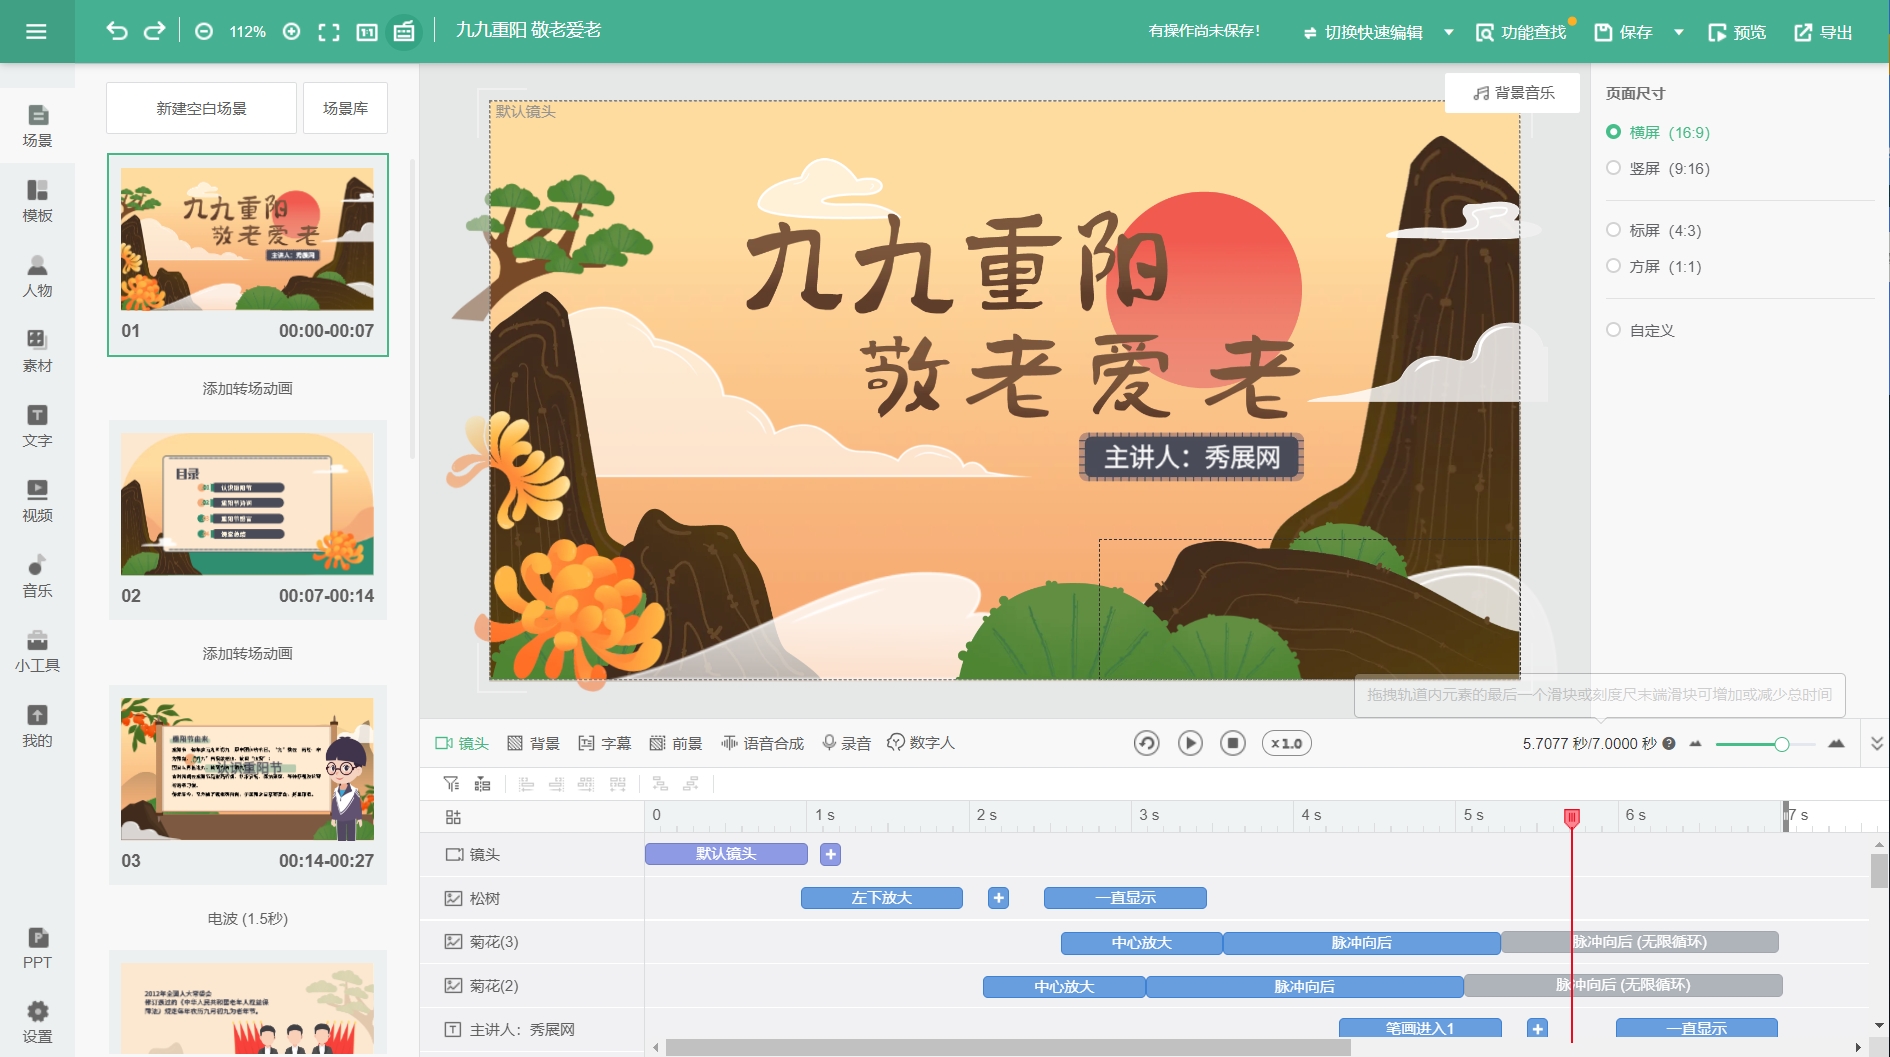This screenshot has width=1890, height=1057.
Task: Switch to the 字幕 subtitle tab
Action: (605, 743)
